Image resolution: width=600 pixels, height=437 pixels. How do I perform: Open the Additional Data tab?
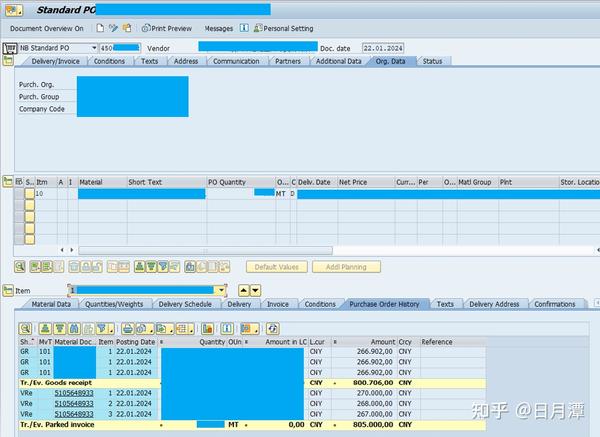point(338,61)
